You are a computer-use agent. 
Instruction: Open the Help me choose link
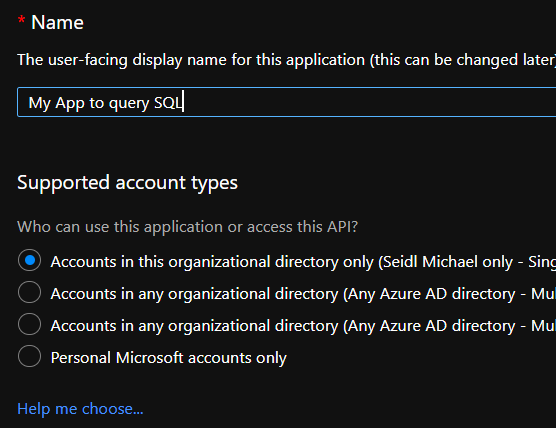pos(80,409)
